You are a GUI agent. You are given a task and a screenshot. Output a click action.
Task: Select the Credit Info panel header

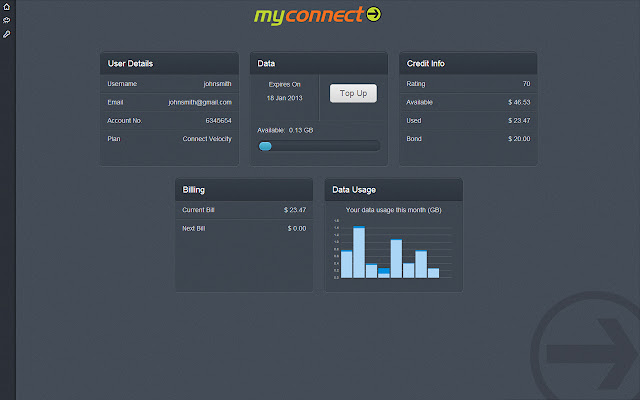tap(468, 63)
